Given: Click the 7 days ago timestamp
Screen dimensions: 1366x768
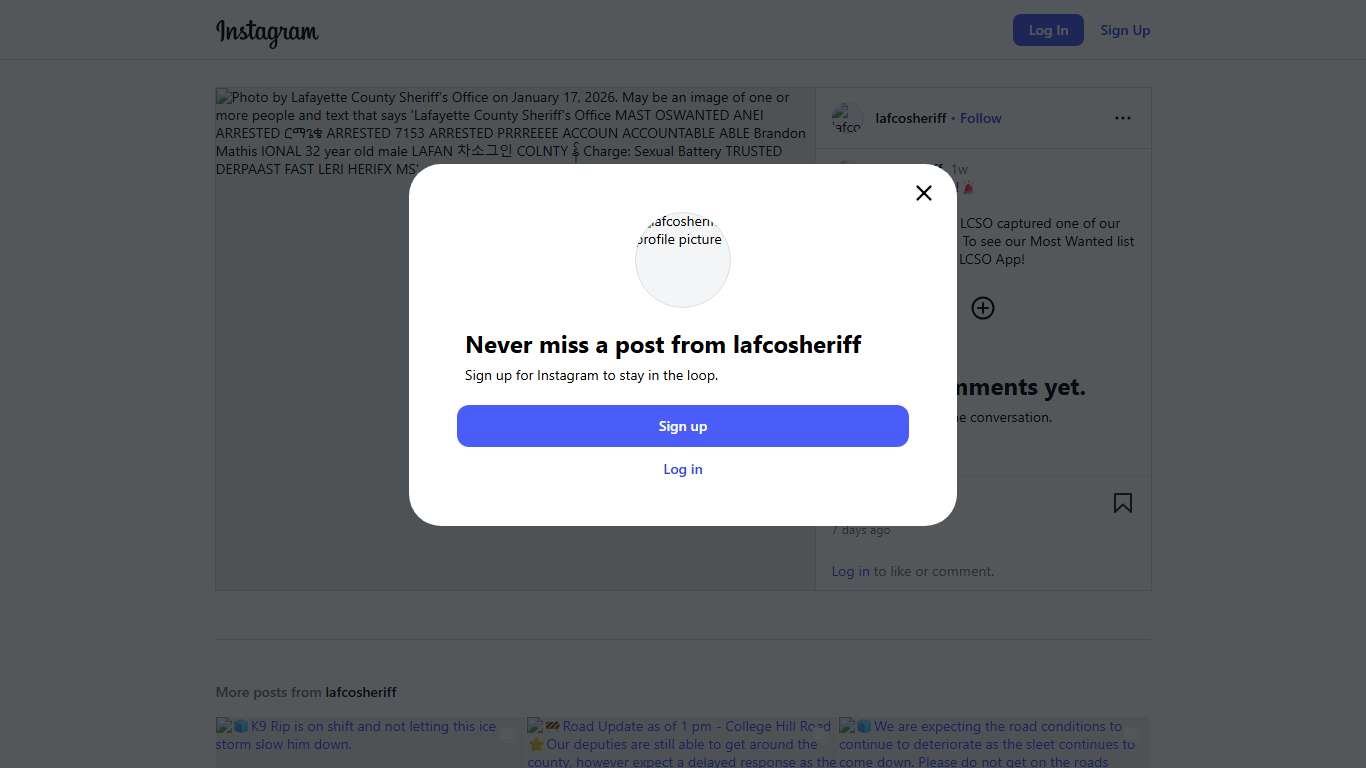Looking at the screenshot, I should (x=861, y=530).
